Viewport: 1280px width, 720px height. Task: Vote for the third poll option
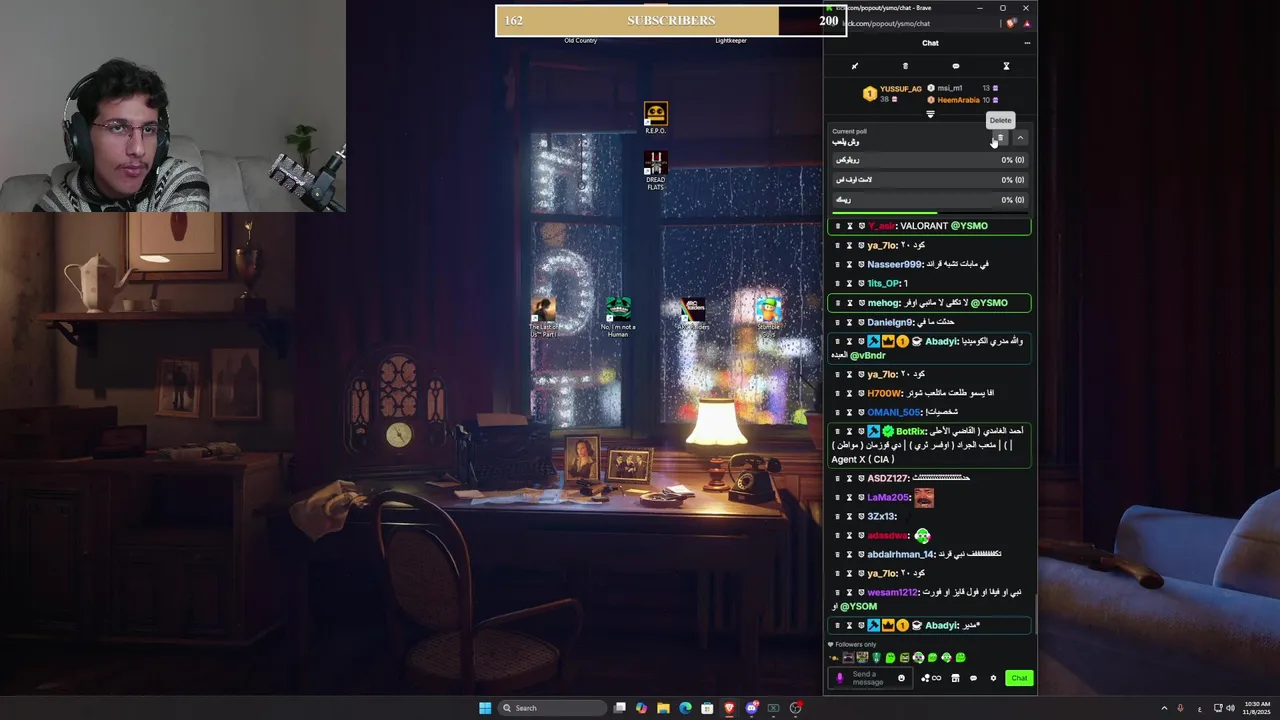click(930, 200)
